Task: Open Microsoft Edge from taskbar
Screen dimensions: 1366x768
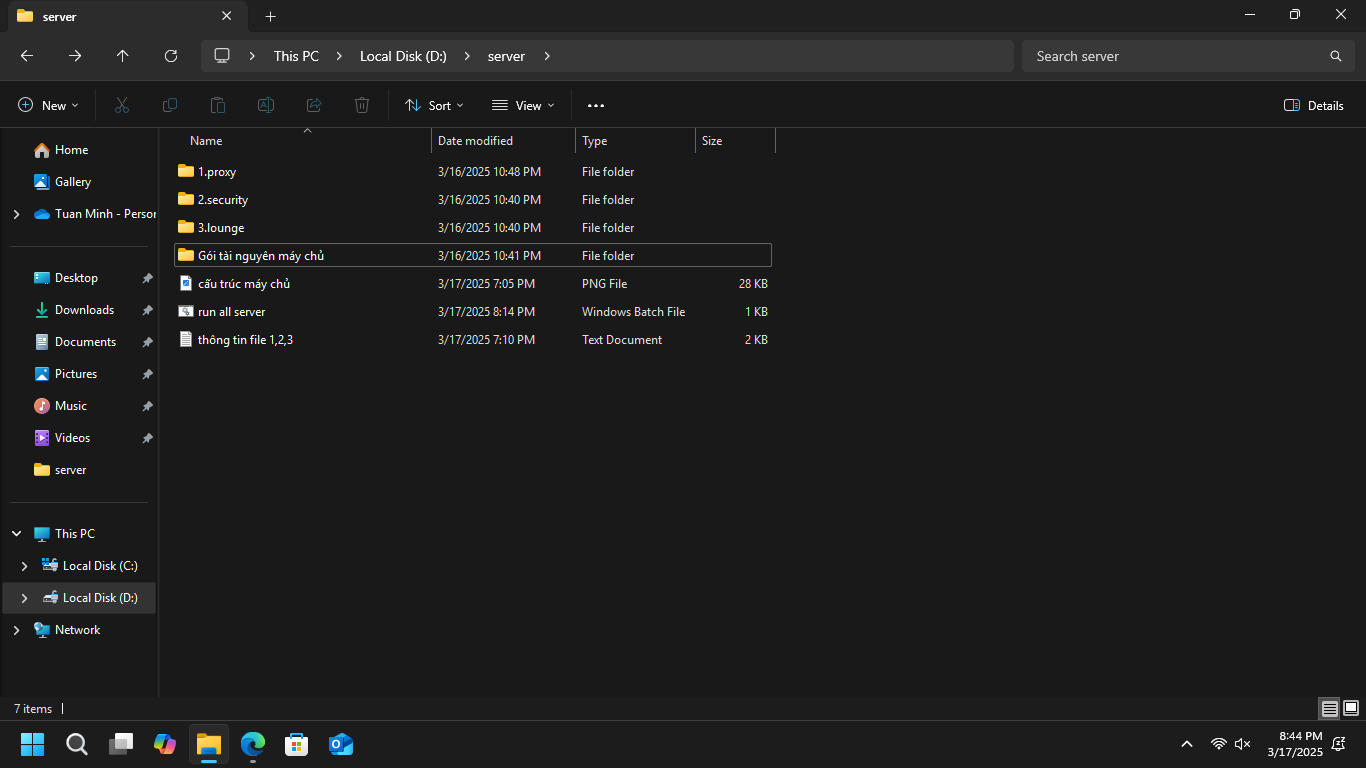Action: pos(253,744)
